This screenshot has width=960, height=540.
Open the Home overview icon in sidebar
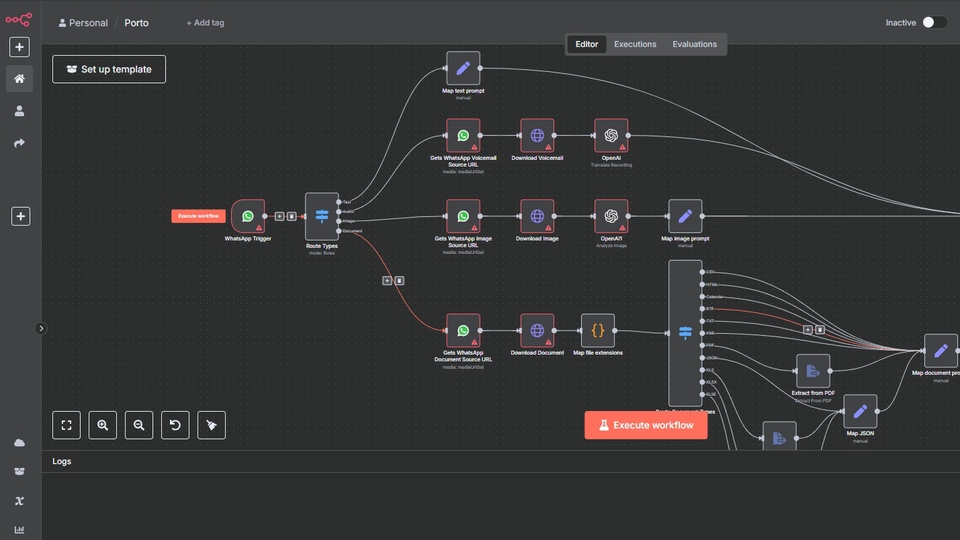pos(20,79)
